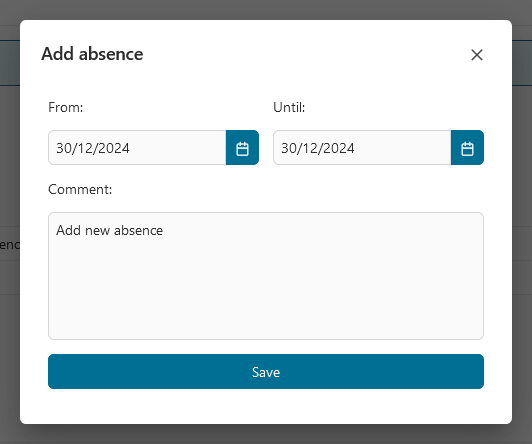Click the 'Add absence' dialog title

(92, 54)
